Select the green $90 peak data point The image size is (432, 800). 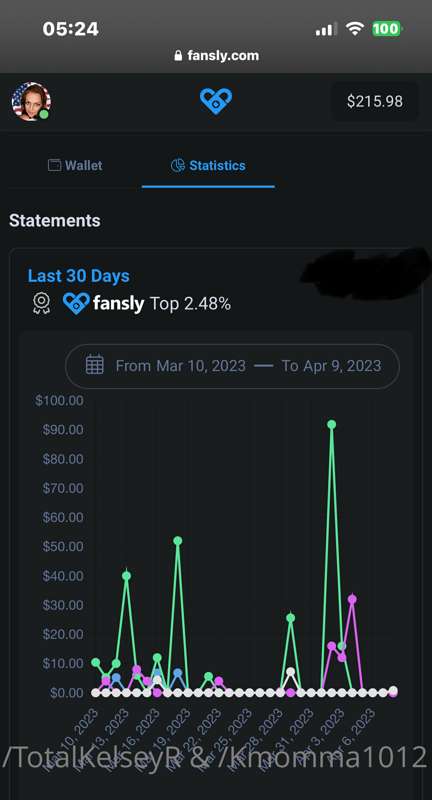[x=332, y=424]
